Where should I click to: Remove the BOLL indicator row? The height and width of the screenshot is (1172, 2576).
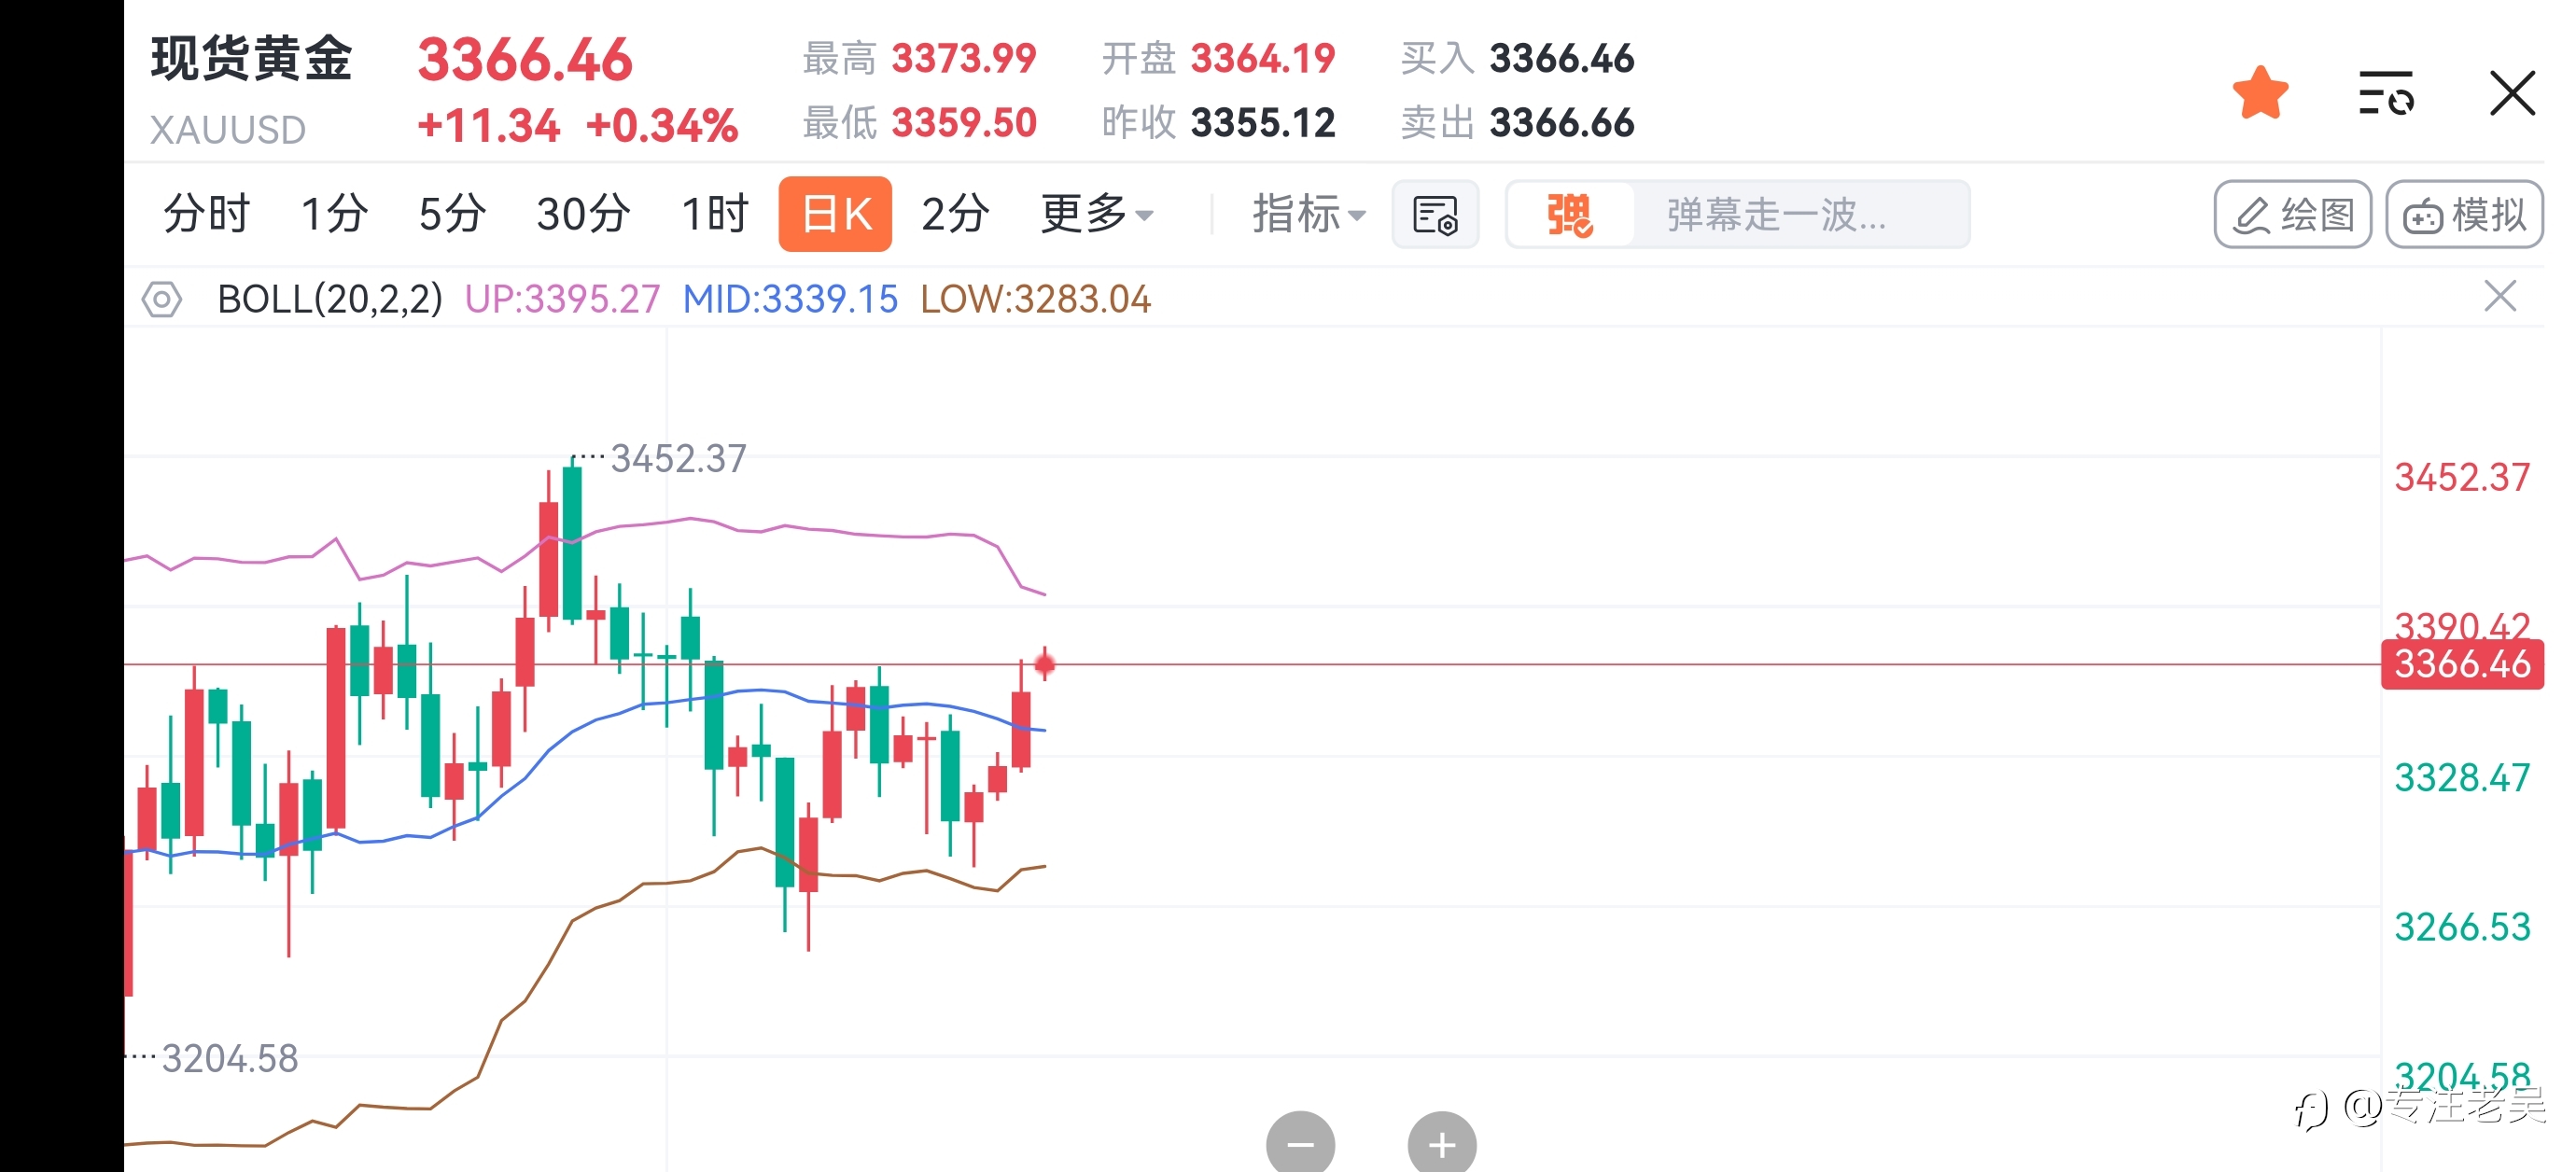tap(2500, 297)
